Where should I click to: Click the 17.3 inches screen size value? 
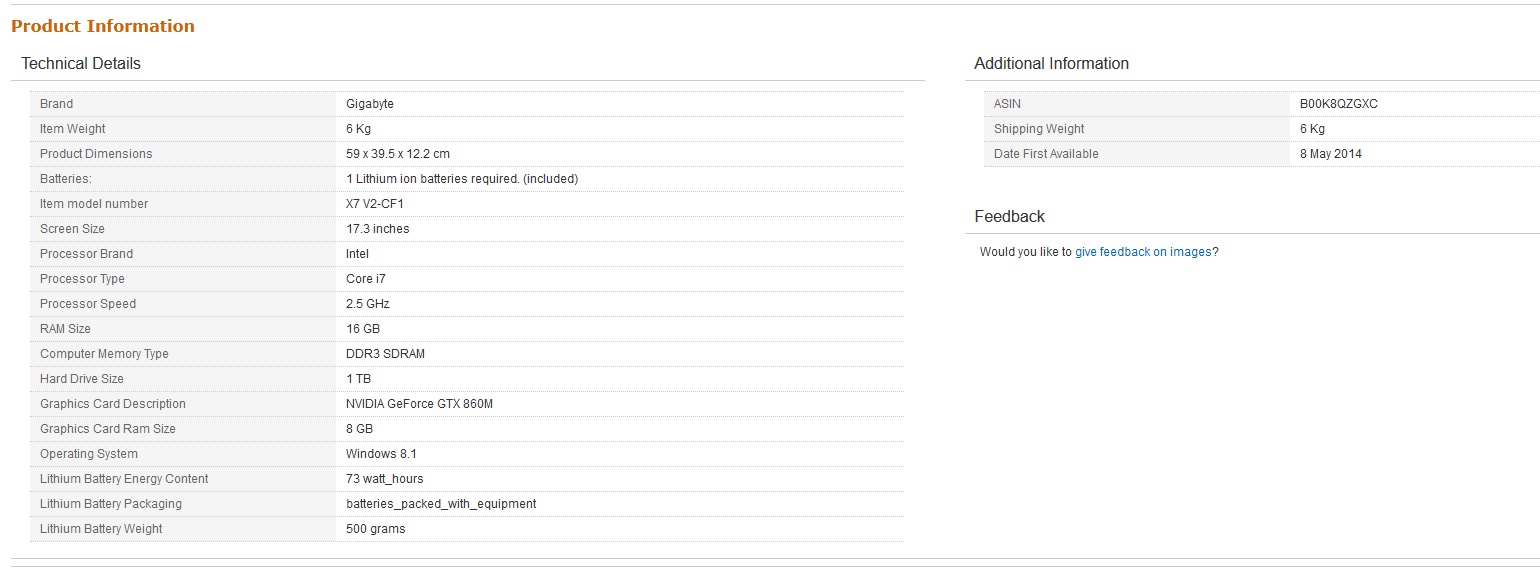377,229
